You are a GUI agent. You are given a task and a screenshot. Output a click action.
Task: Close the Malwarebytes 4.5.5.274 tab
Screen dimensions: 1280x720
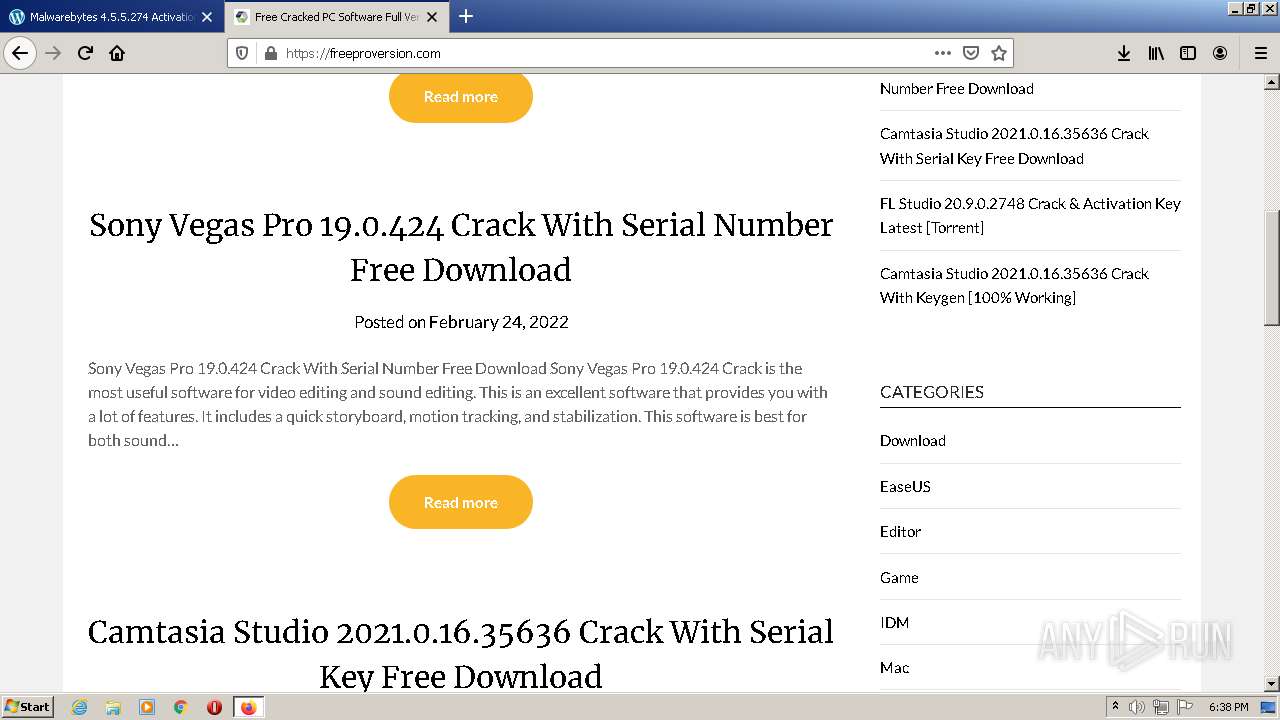pos(207,17)
